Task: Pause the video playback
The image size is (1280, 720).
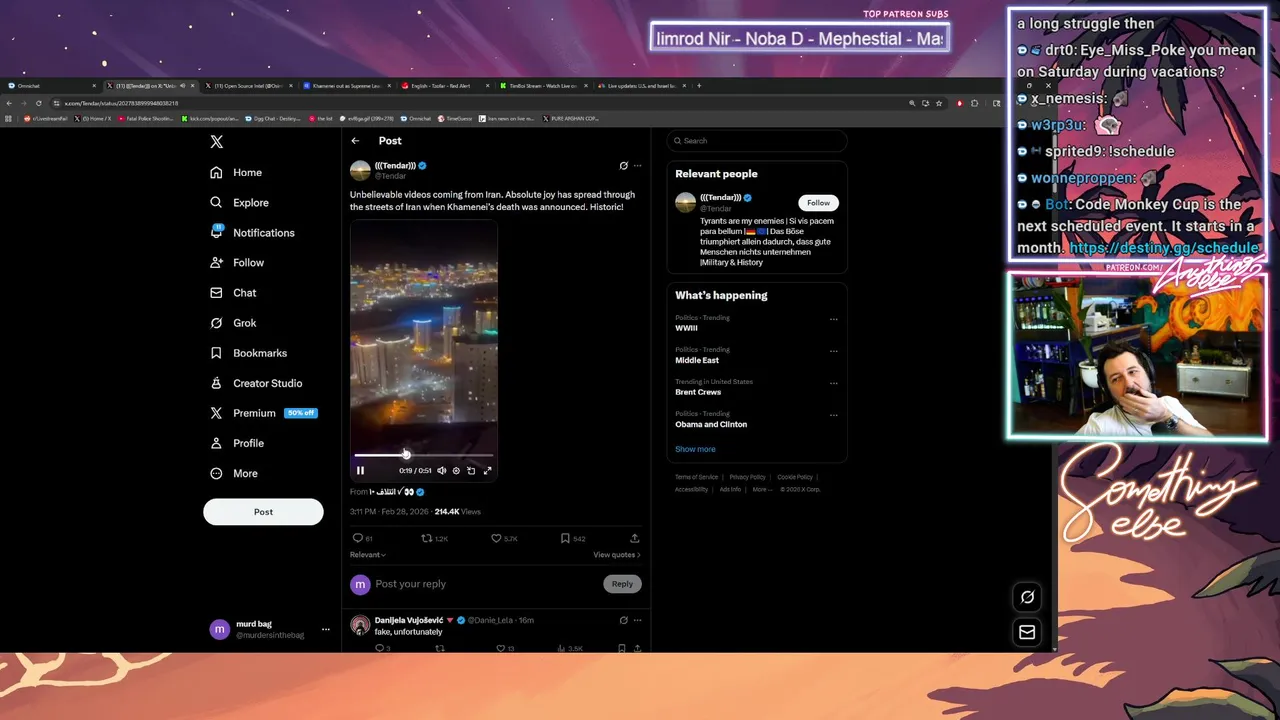Action: [x=361, y=470]
